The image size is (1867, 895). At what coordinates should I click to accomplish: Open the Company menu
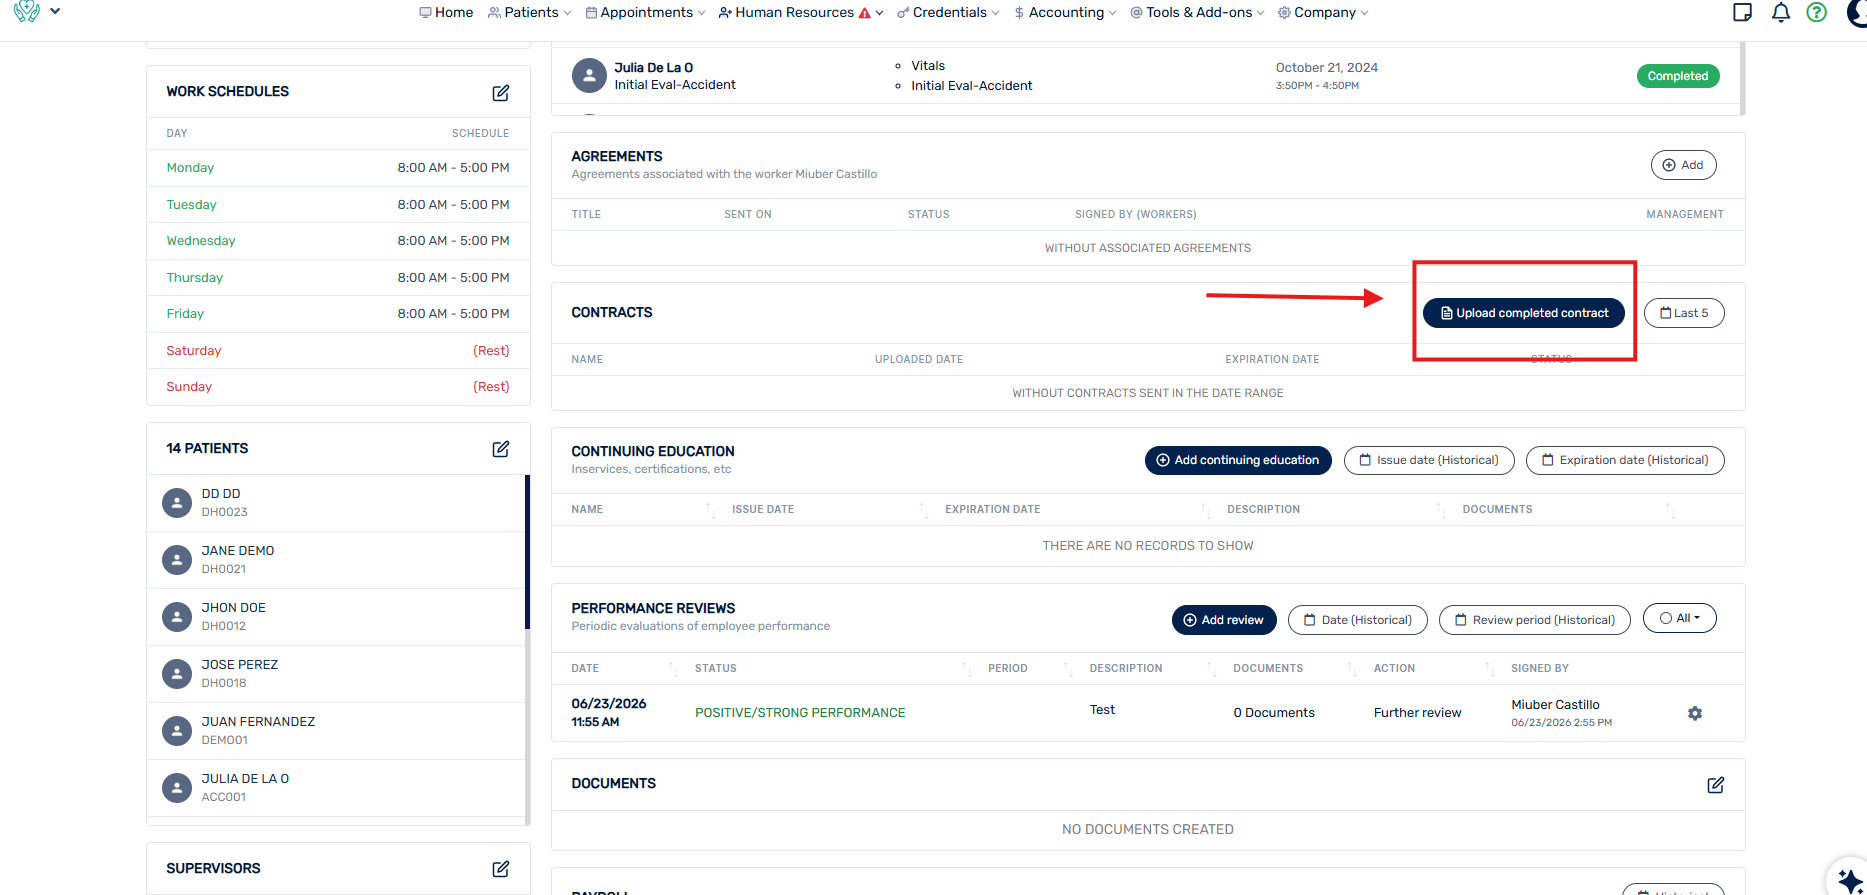pos(1323,12)
